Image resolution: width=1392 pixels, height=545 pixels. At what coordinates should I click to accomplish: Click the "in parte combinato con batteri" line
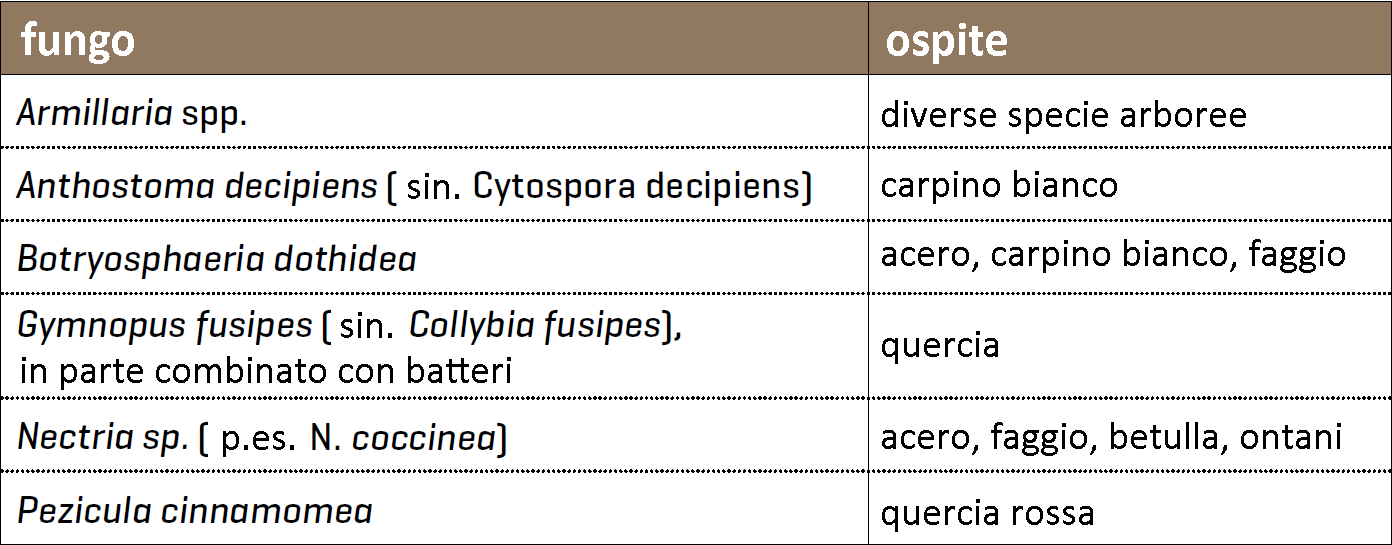click(x=265, y=371)
